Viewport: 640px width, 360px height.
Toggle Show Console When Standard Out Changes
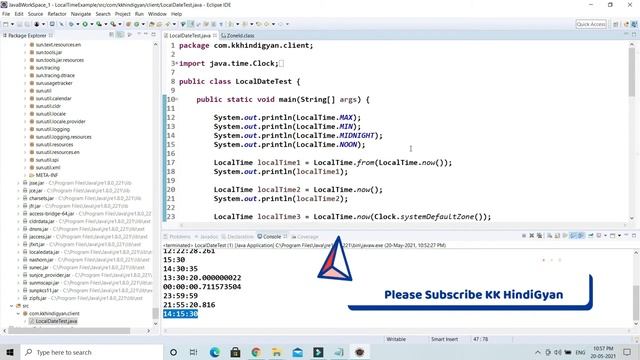tap(573, 236)
